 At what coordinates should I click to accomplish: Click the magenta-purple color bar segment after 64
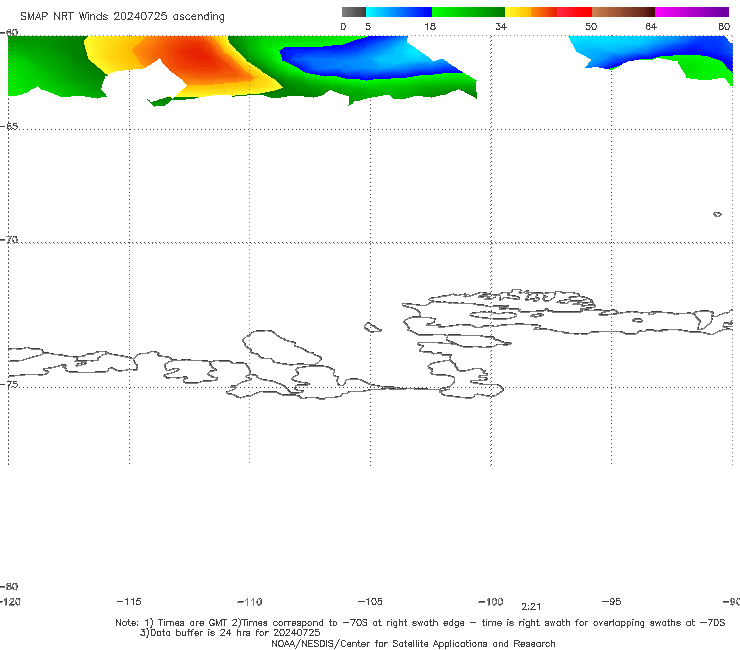pyautogui.click(x=692, y=12)
